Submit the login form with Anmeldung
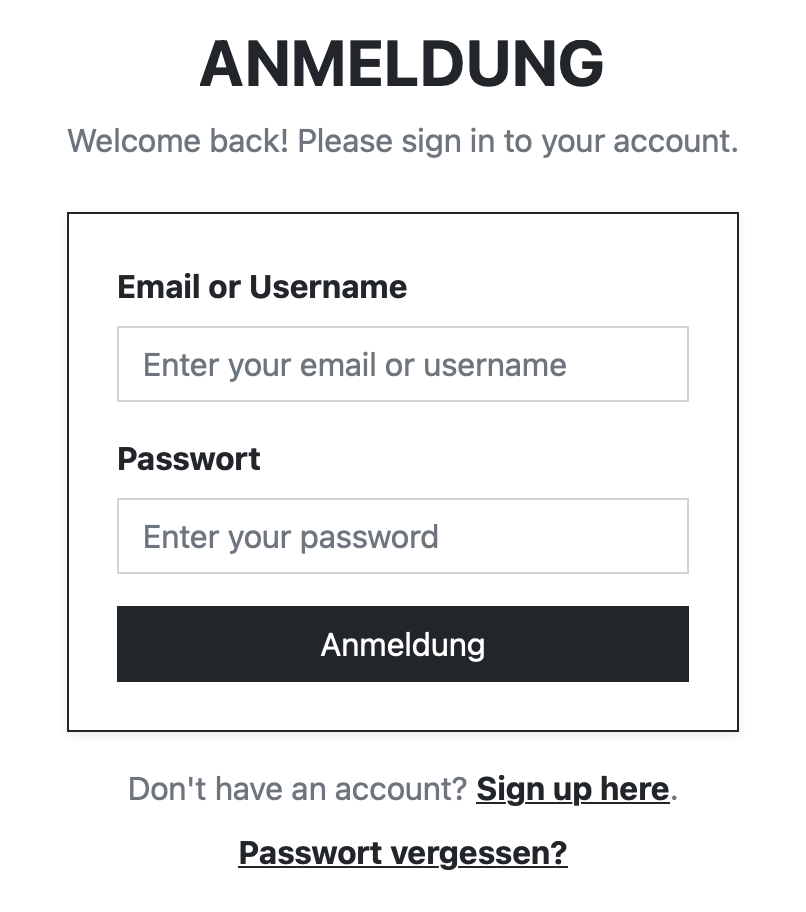 click(x=402, y=644)
